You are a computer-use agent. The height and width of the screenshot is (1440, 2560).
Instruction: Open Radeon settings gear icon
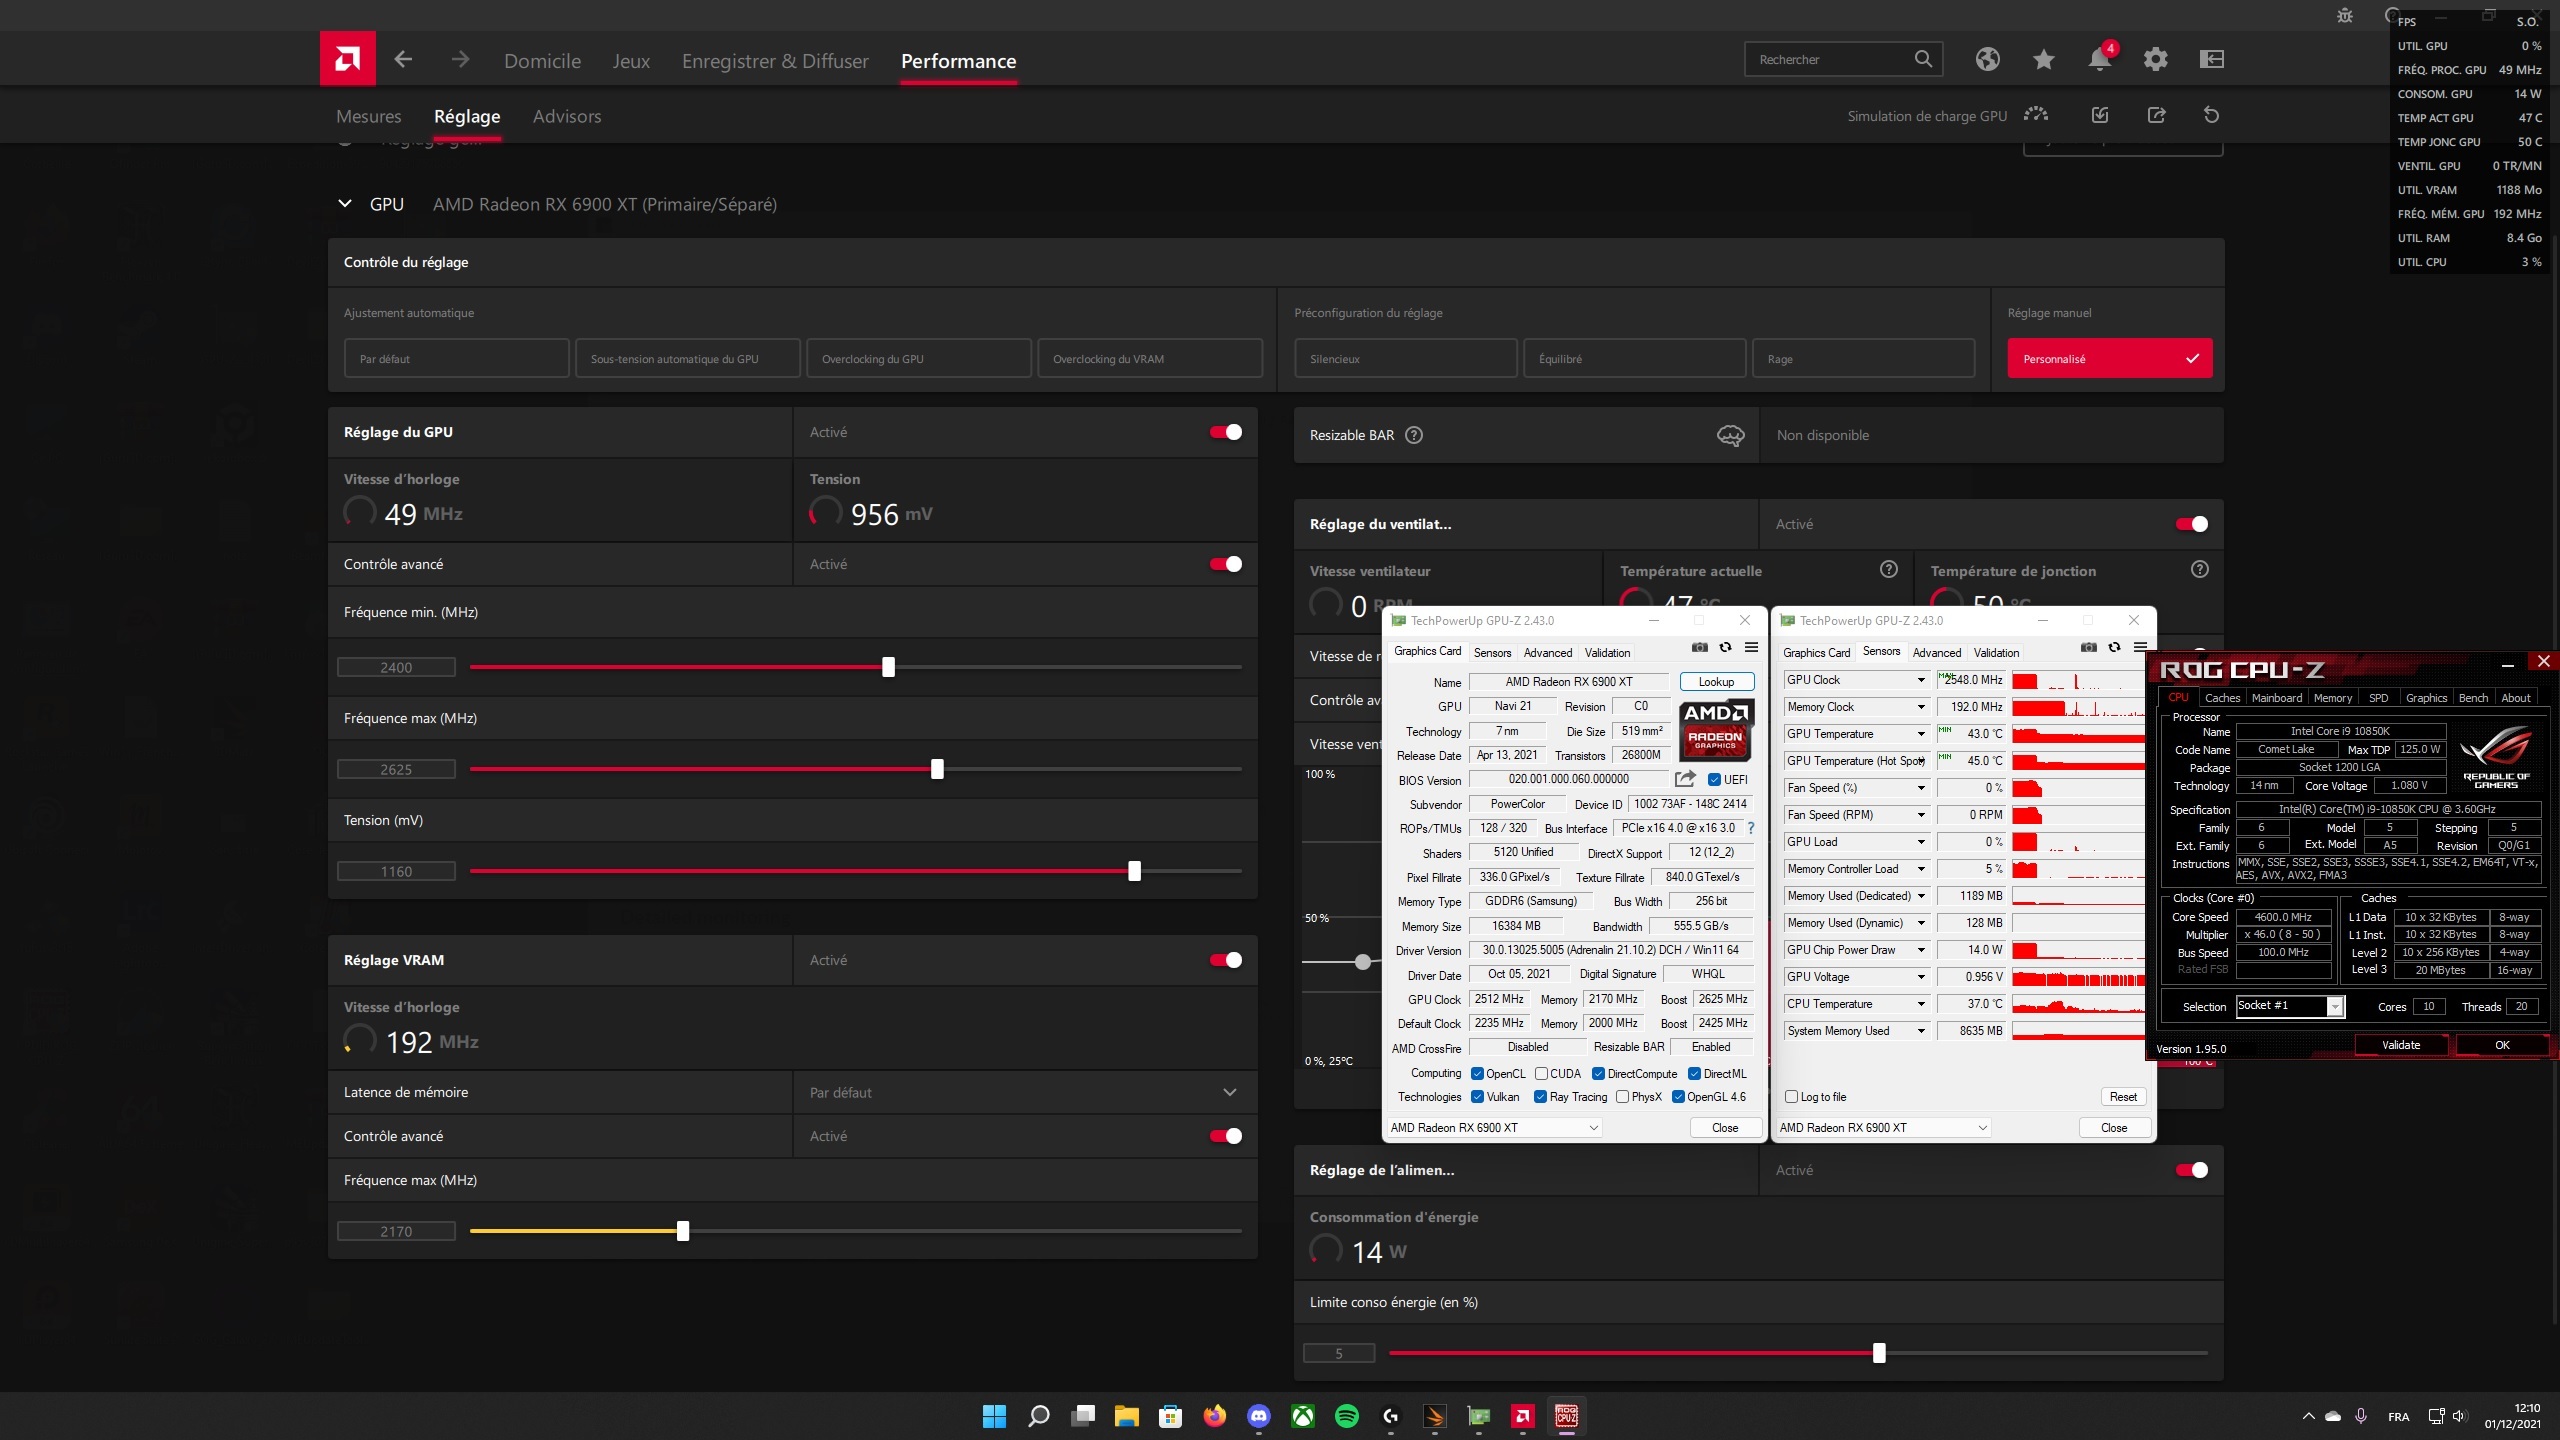[x=2155, y=59]
